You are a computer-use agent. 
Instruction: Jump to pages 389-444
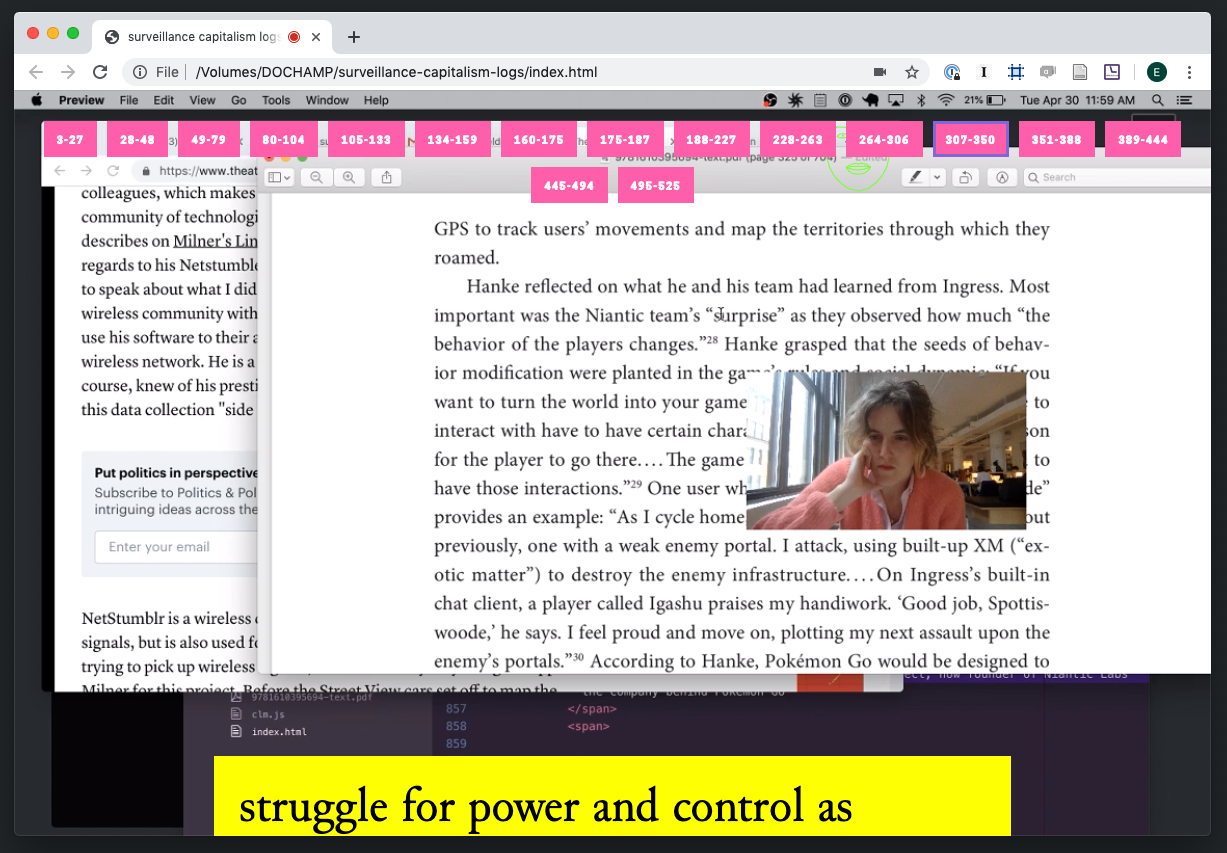coord(1143,140)
